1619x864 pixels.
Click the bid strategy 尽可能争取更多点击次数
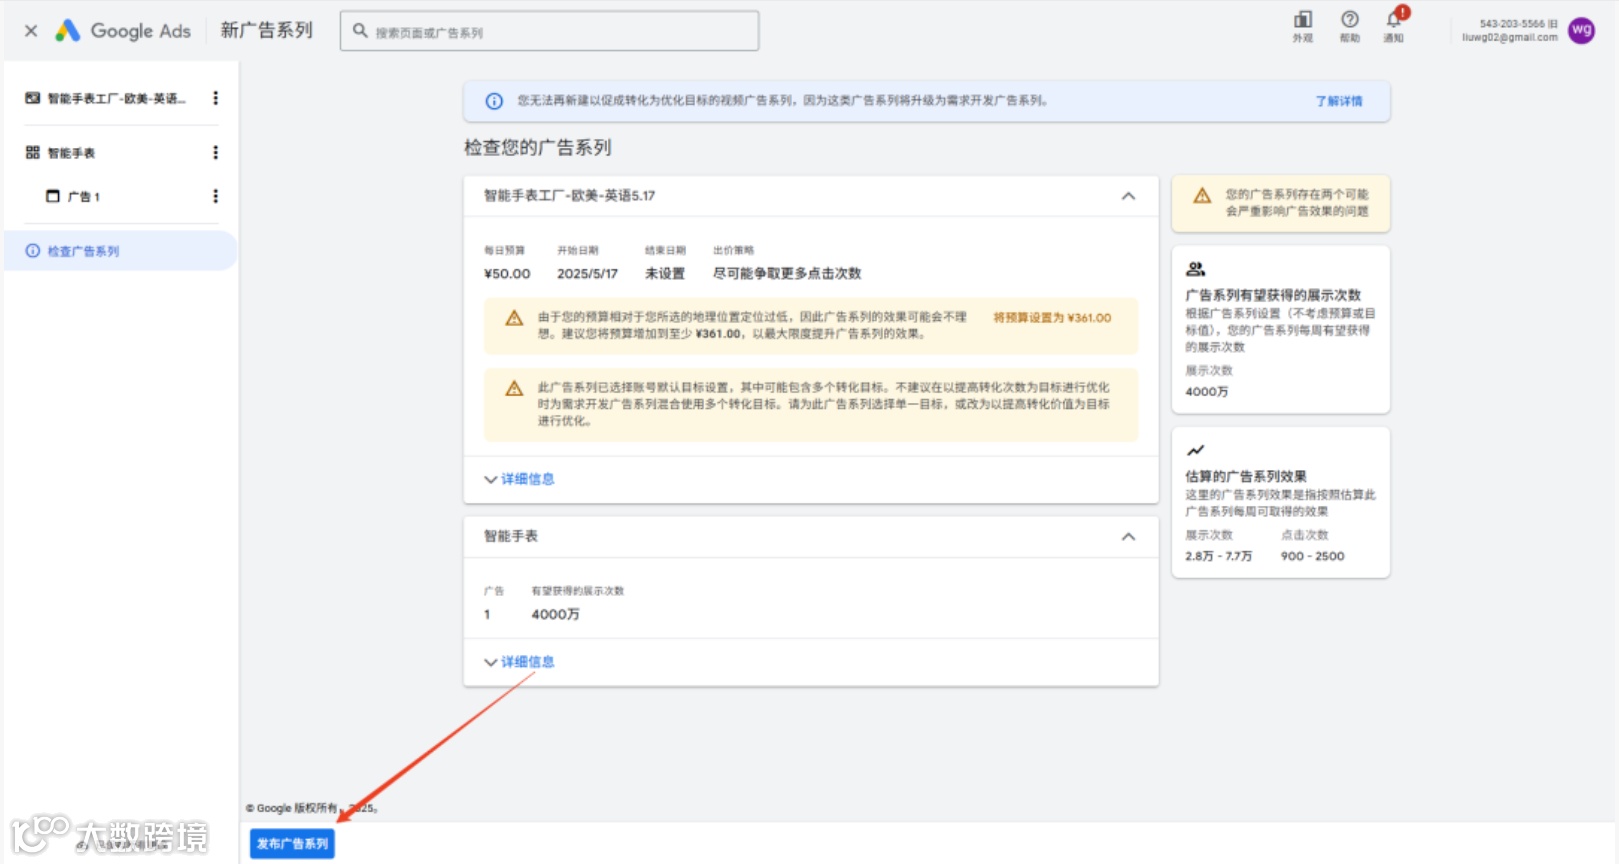pos(787,274)
